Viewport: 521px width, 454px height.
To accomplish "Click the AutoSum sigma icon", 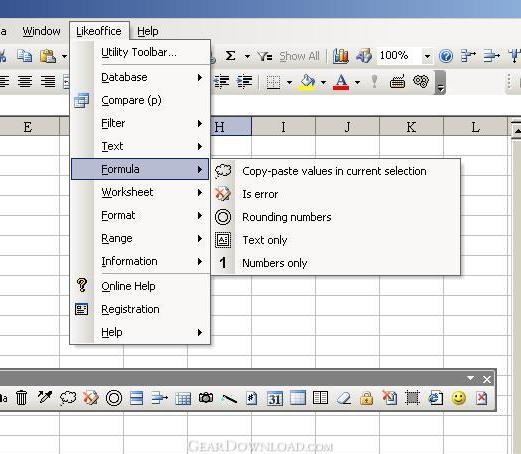I will pos(230,56).
